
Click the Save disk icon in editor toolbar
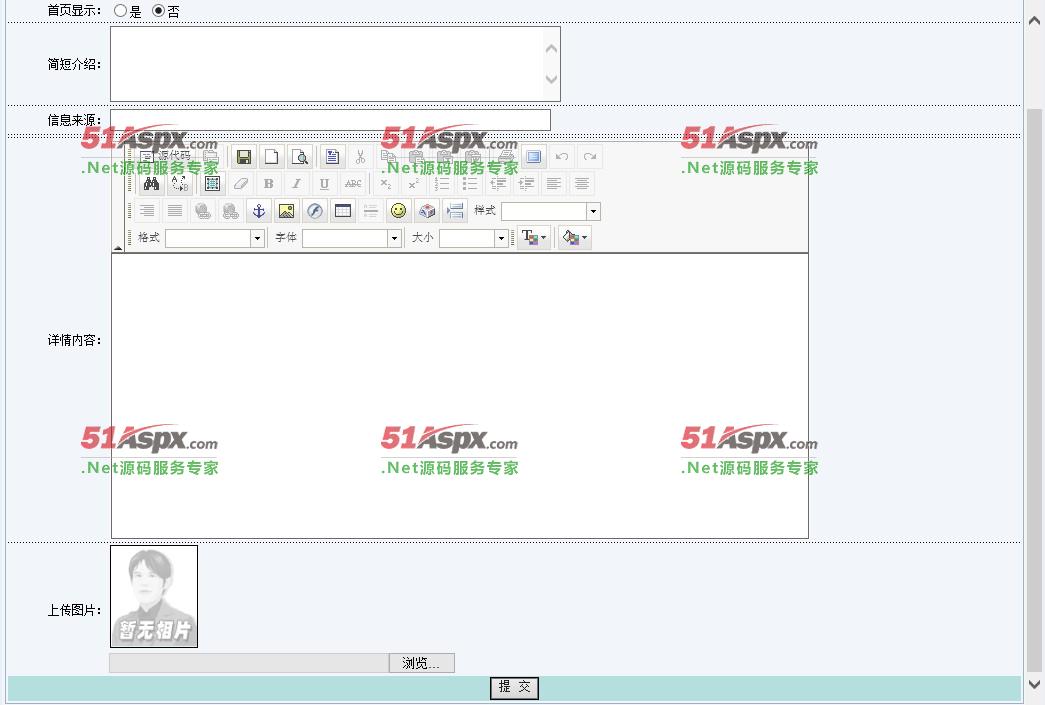coord(243,157)
